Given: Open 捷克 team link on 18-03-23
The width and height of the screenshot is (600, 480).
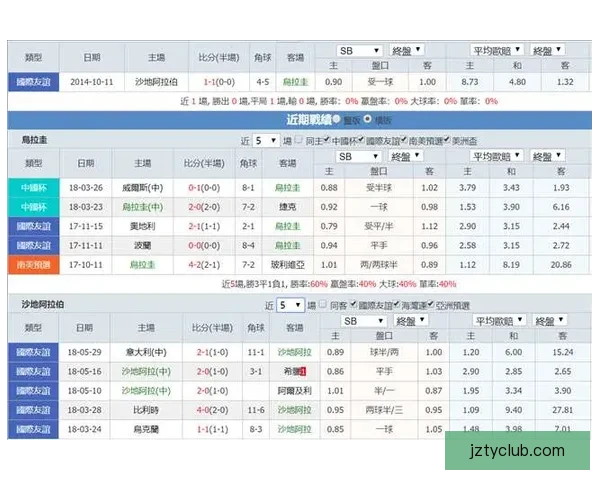Looking at the screenshot, I should (287, 207).
